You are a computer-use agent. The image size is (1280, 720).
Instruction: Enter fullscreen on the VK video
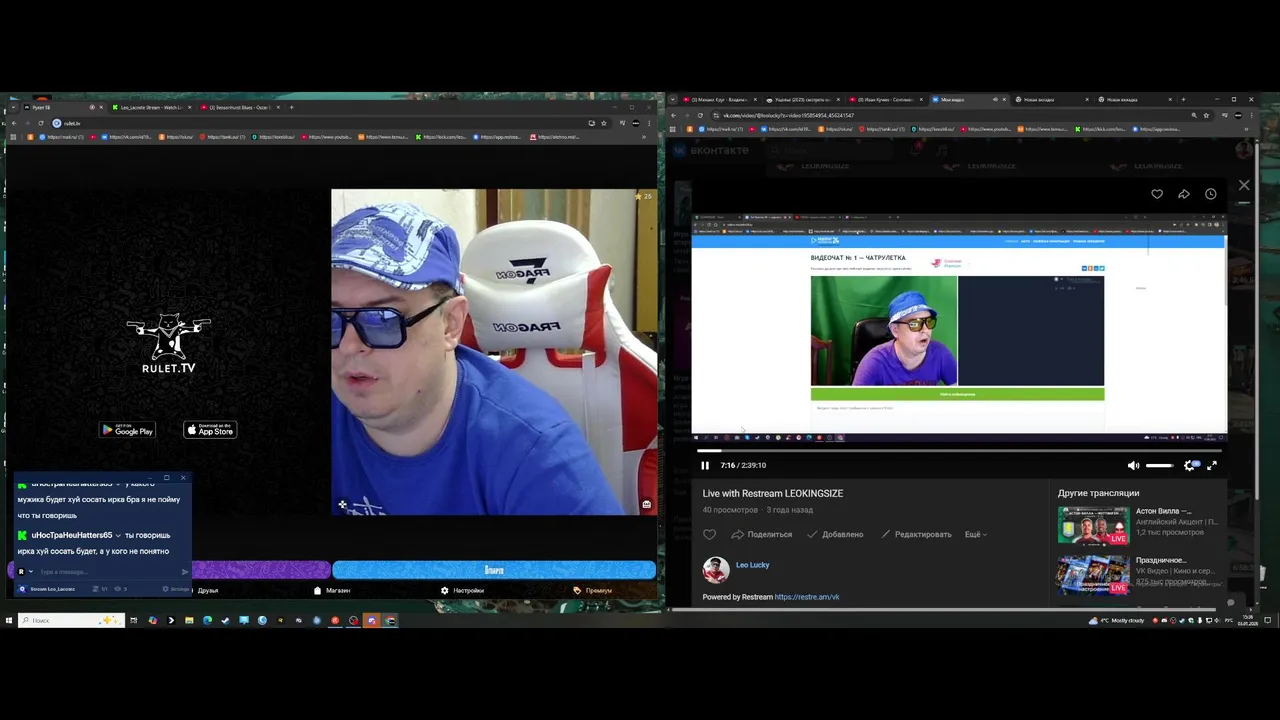[1212, 465]
